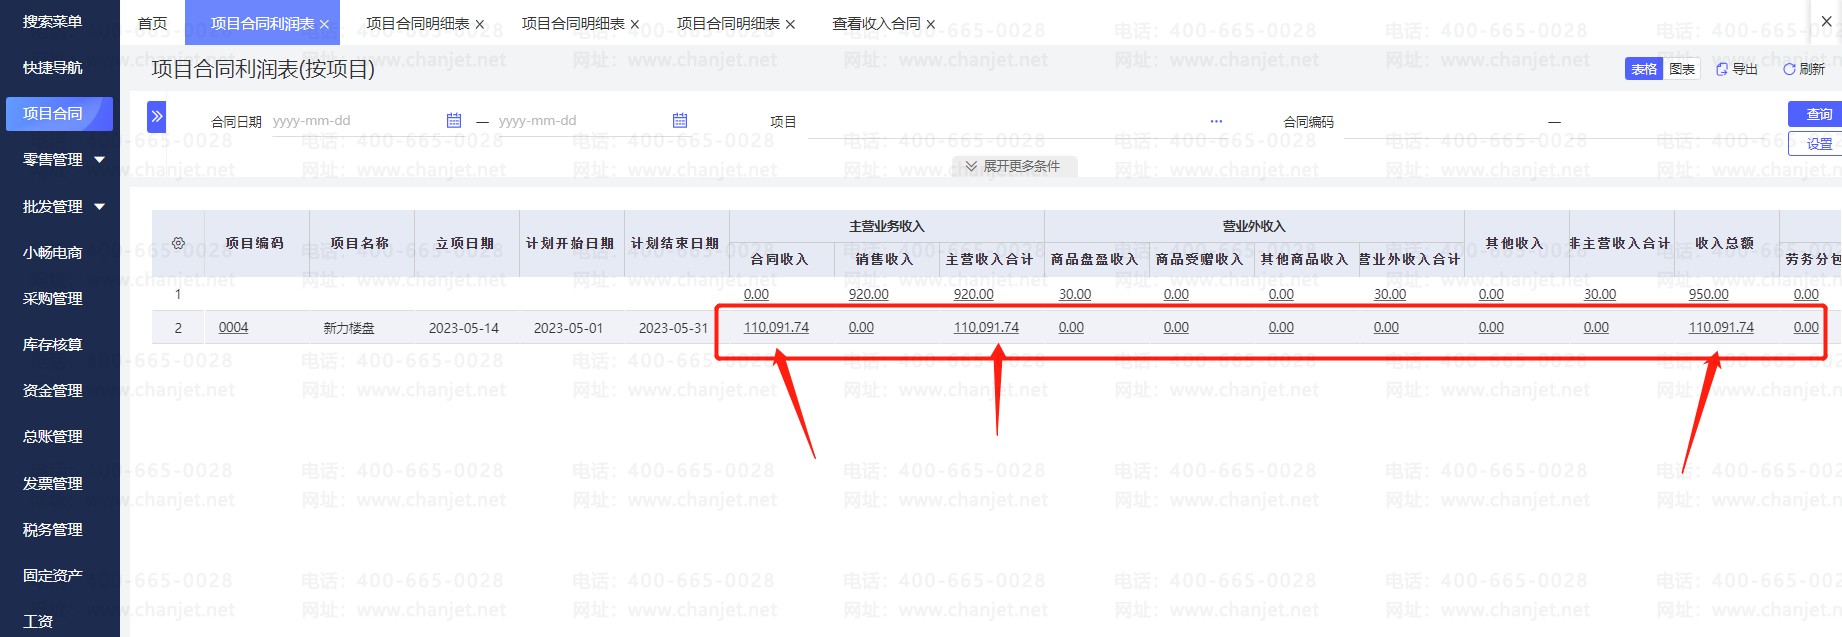Viewport: 1842px width, 637px height.
Task: Click the 计划结束日期 column header
Action: coord(676,243)
